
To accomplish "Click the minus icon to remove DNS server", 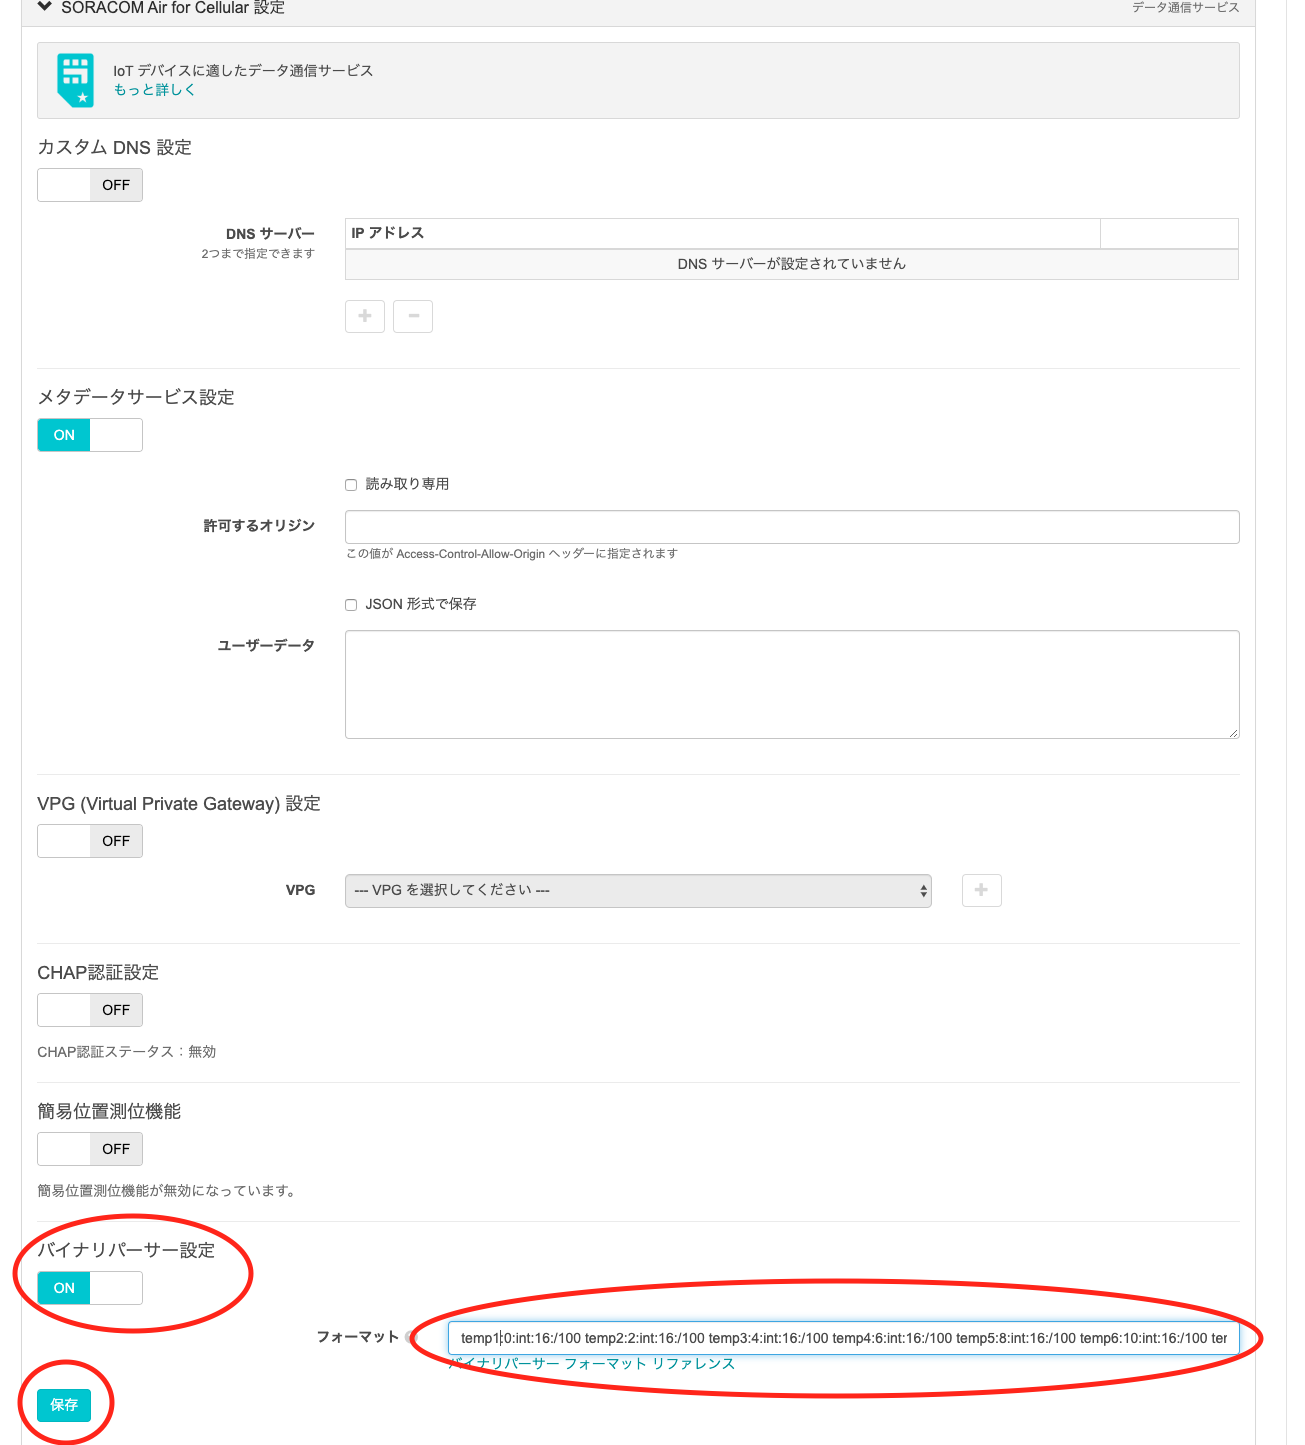I will pos(413,316).
